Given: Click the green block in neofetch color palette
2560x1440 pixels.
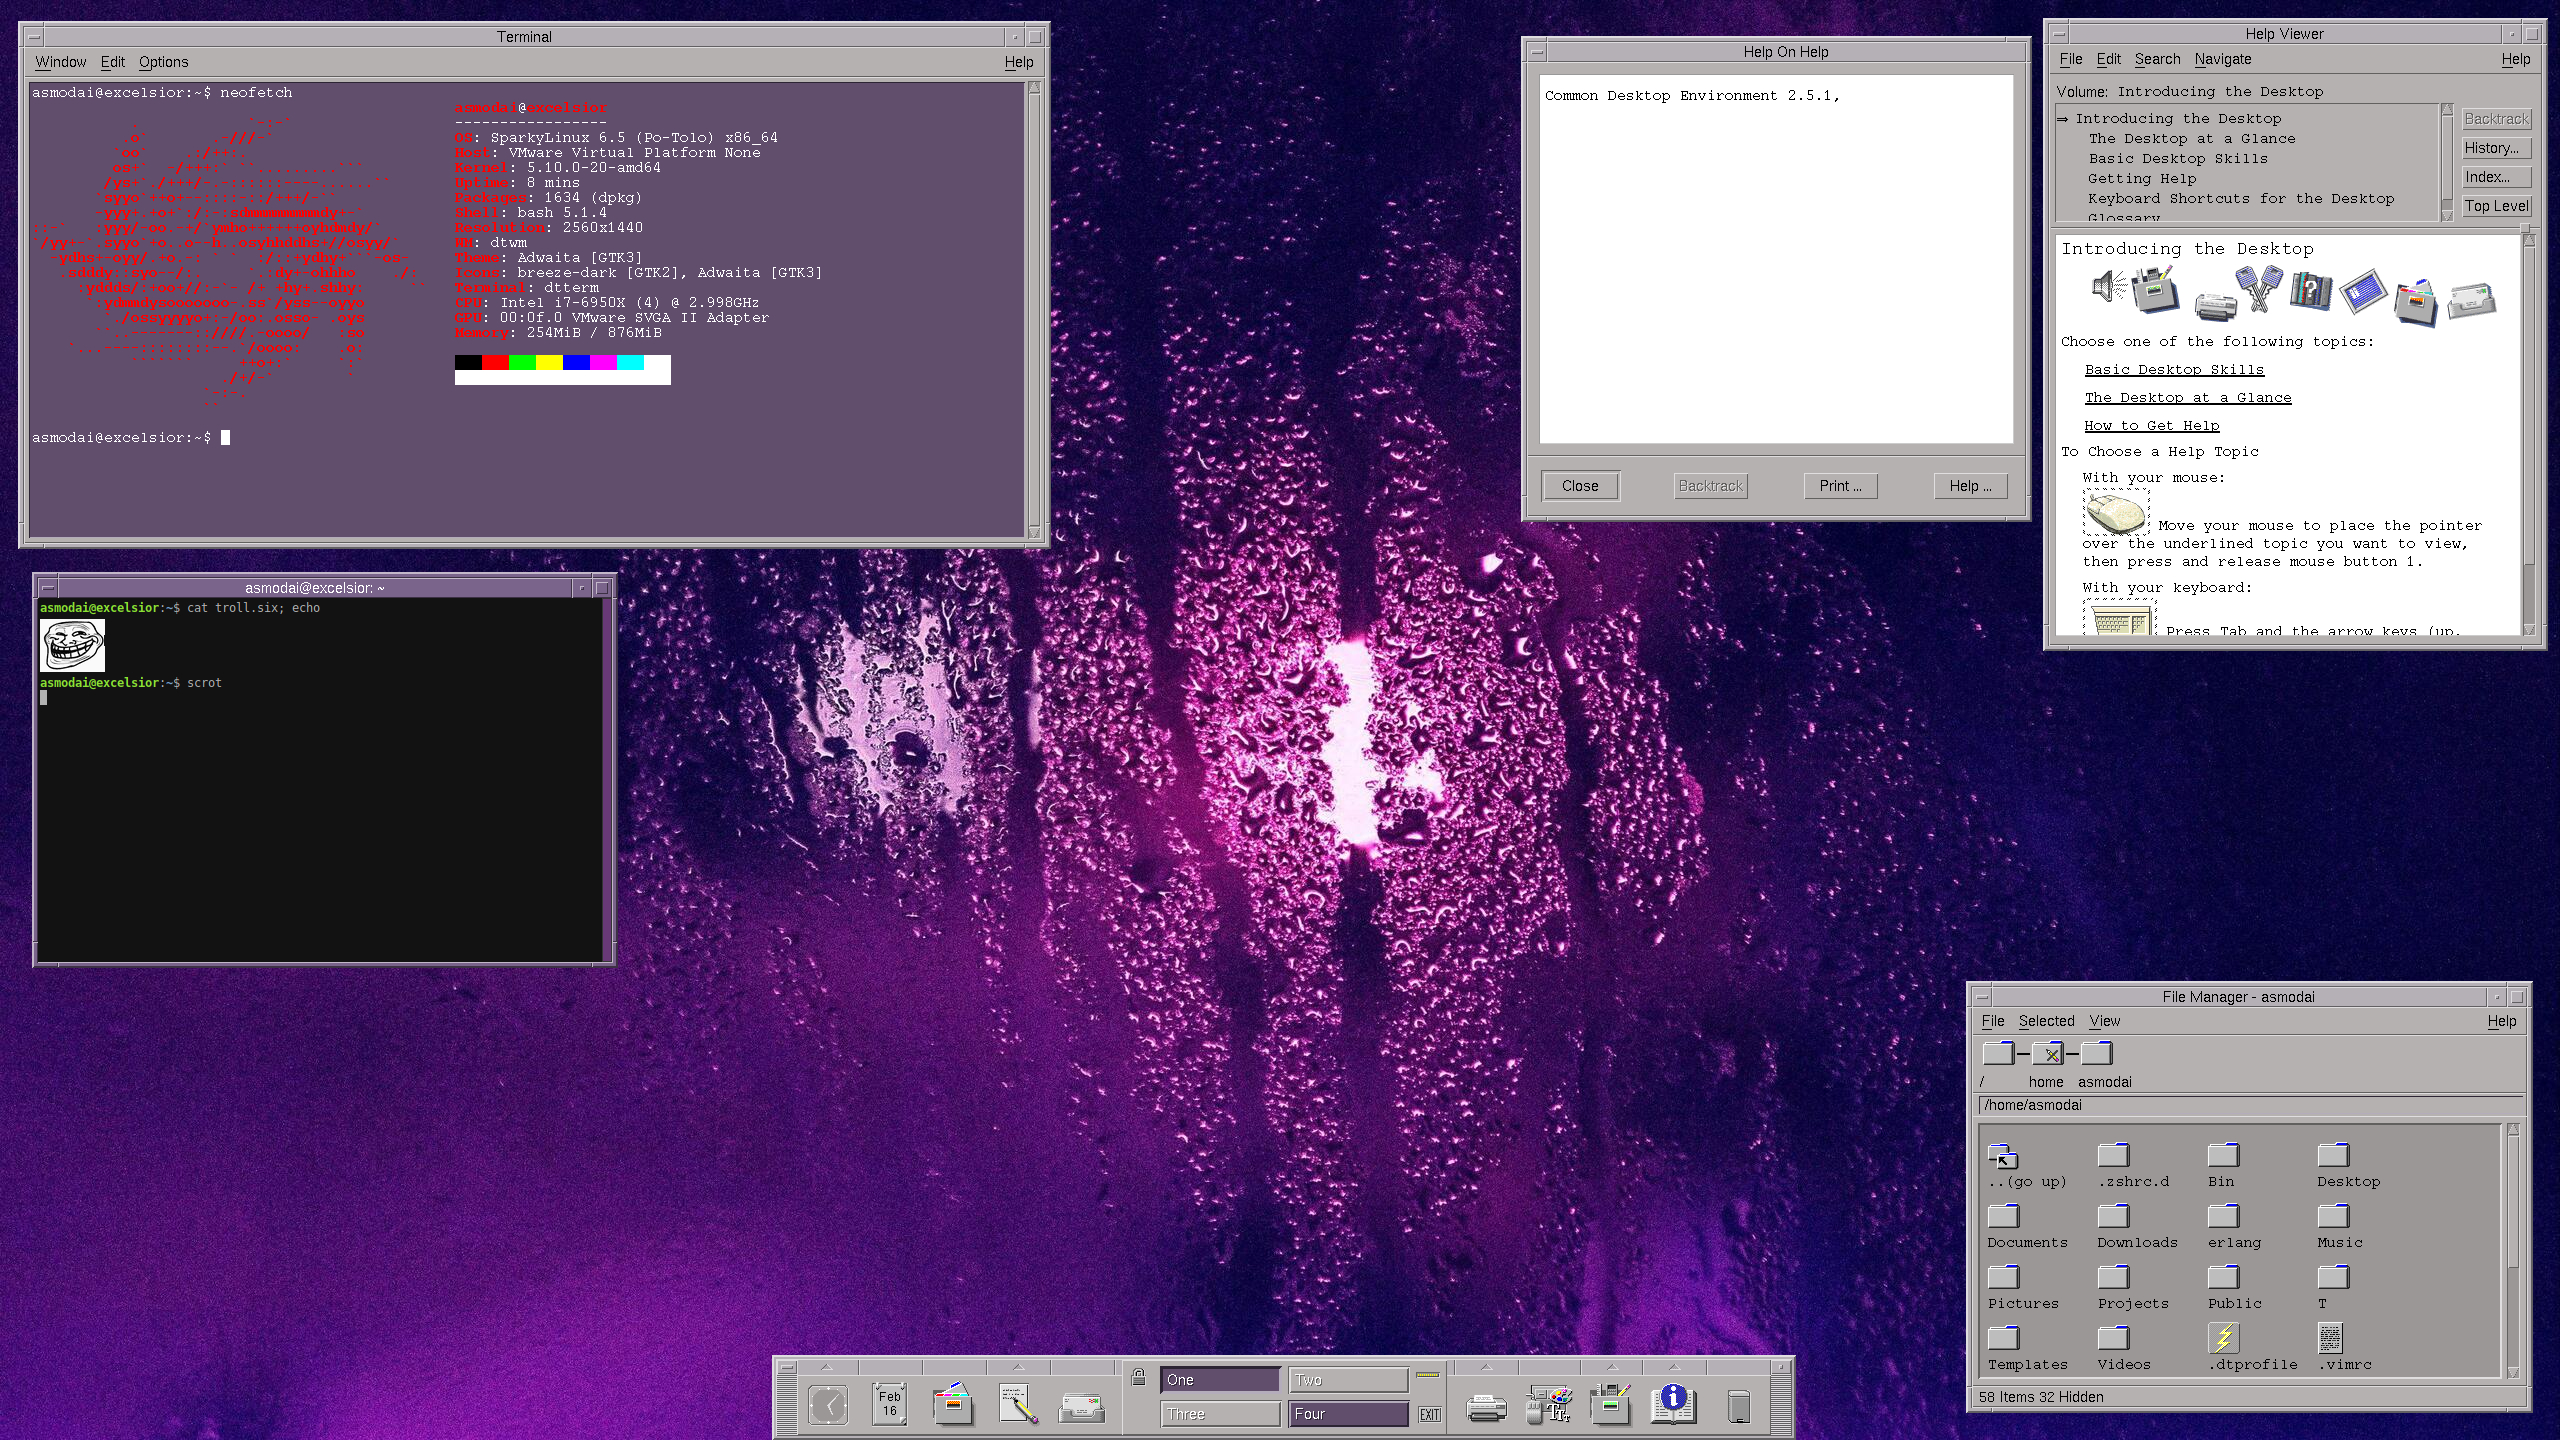Looking at the screenshot, I should point(522,362).
